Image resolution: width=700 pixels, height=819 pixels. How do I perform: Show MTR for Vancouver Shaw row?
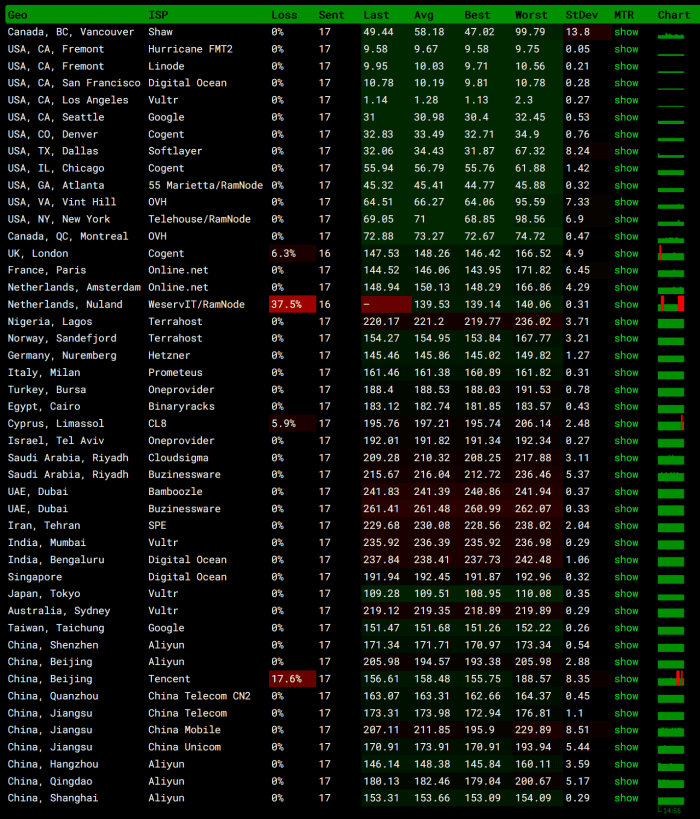pyautogui.click(x=626, y=32)
